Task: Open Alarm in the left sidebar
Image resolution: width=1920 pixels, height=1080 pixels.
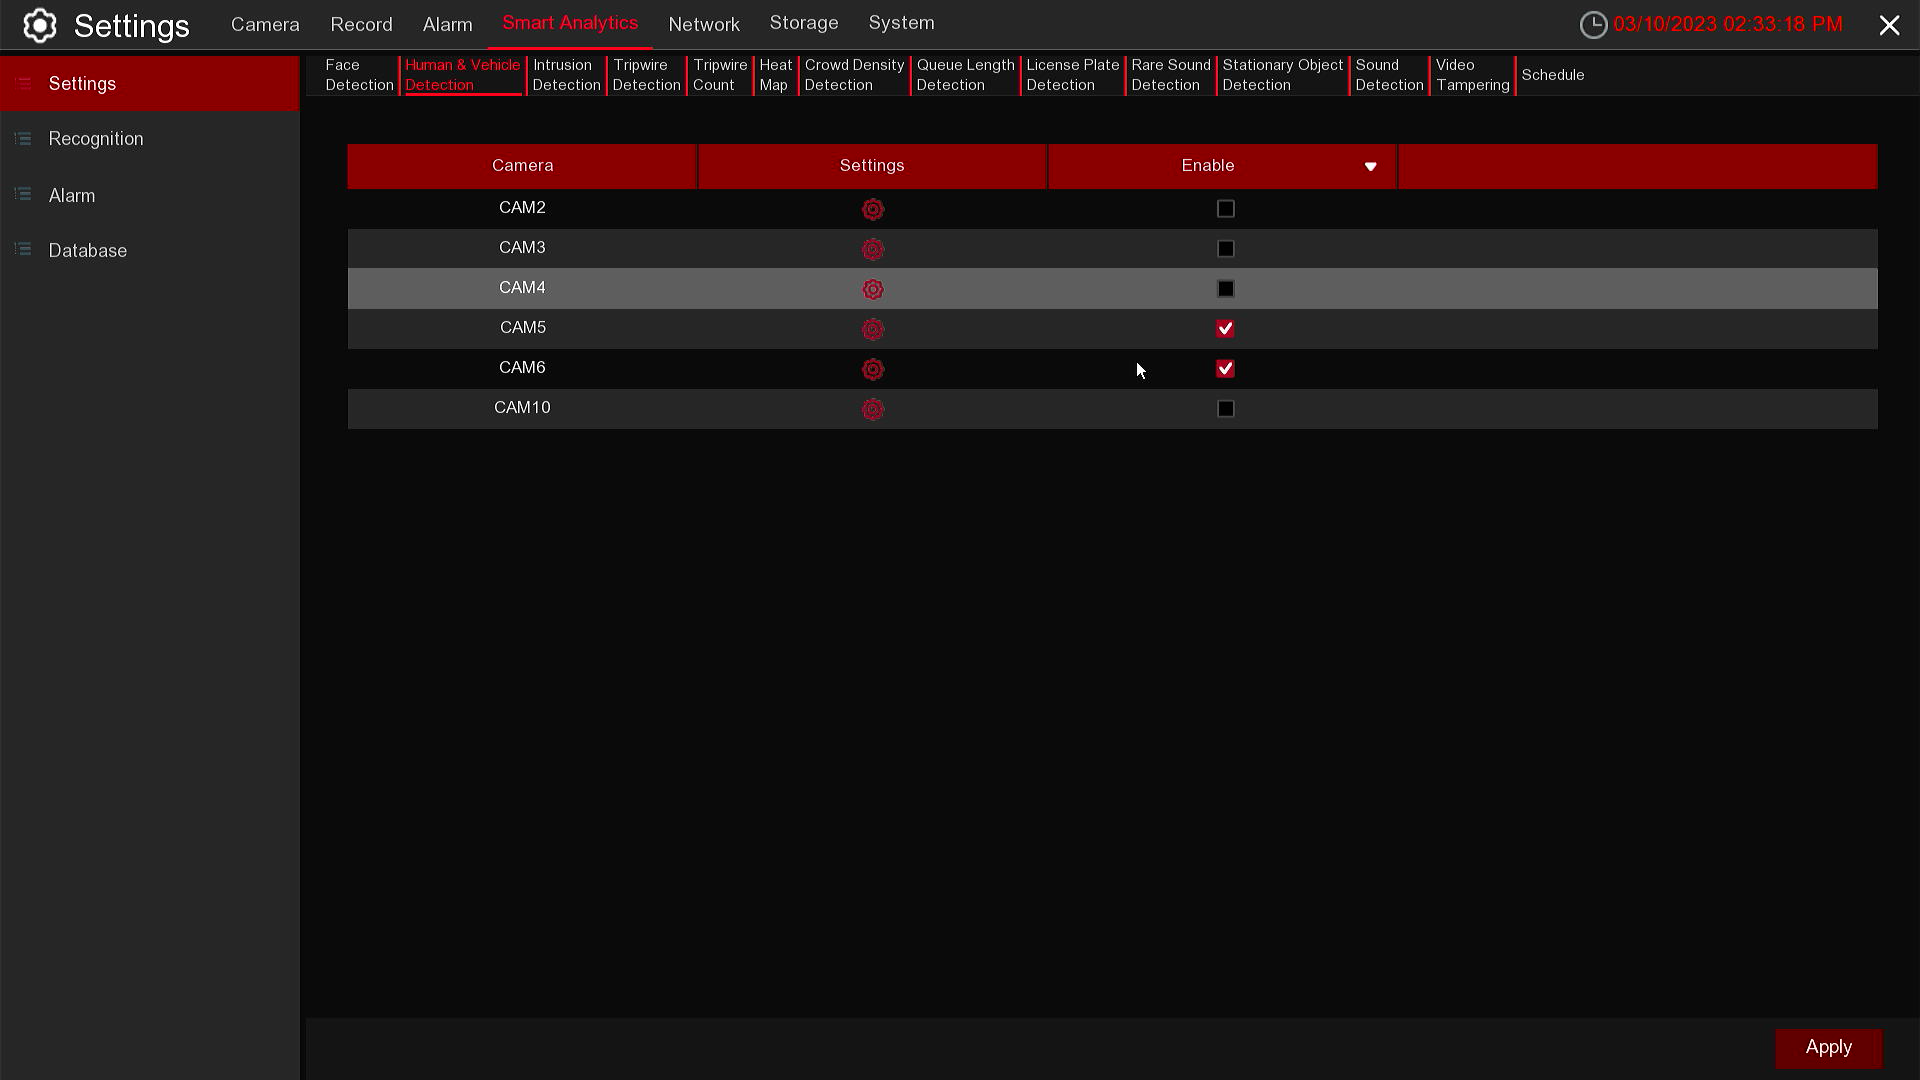Action: (72, 196)
